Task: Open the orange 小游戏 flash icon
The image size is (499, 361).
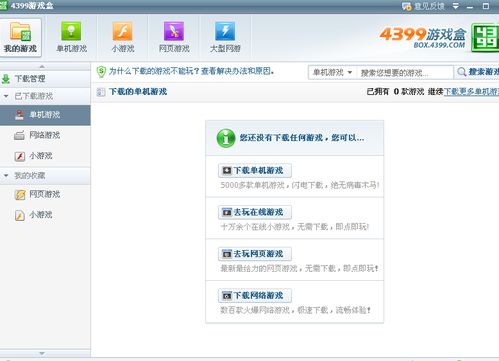Action: [122, 31]
